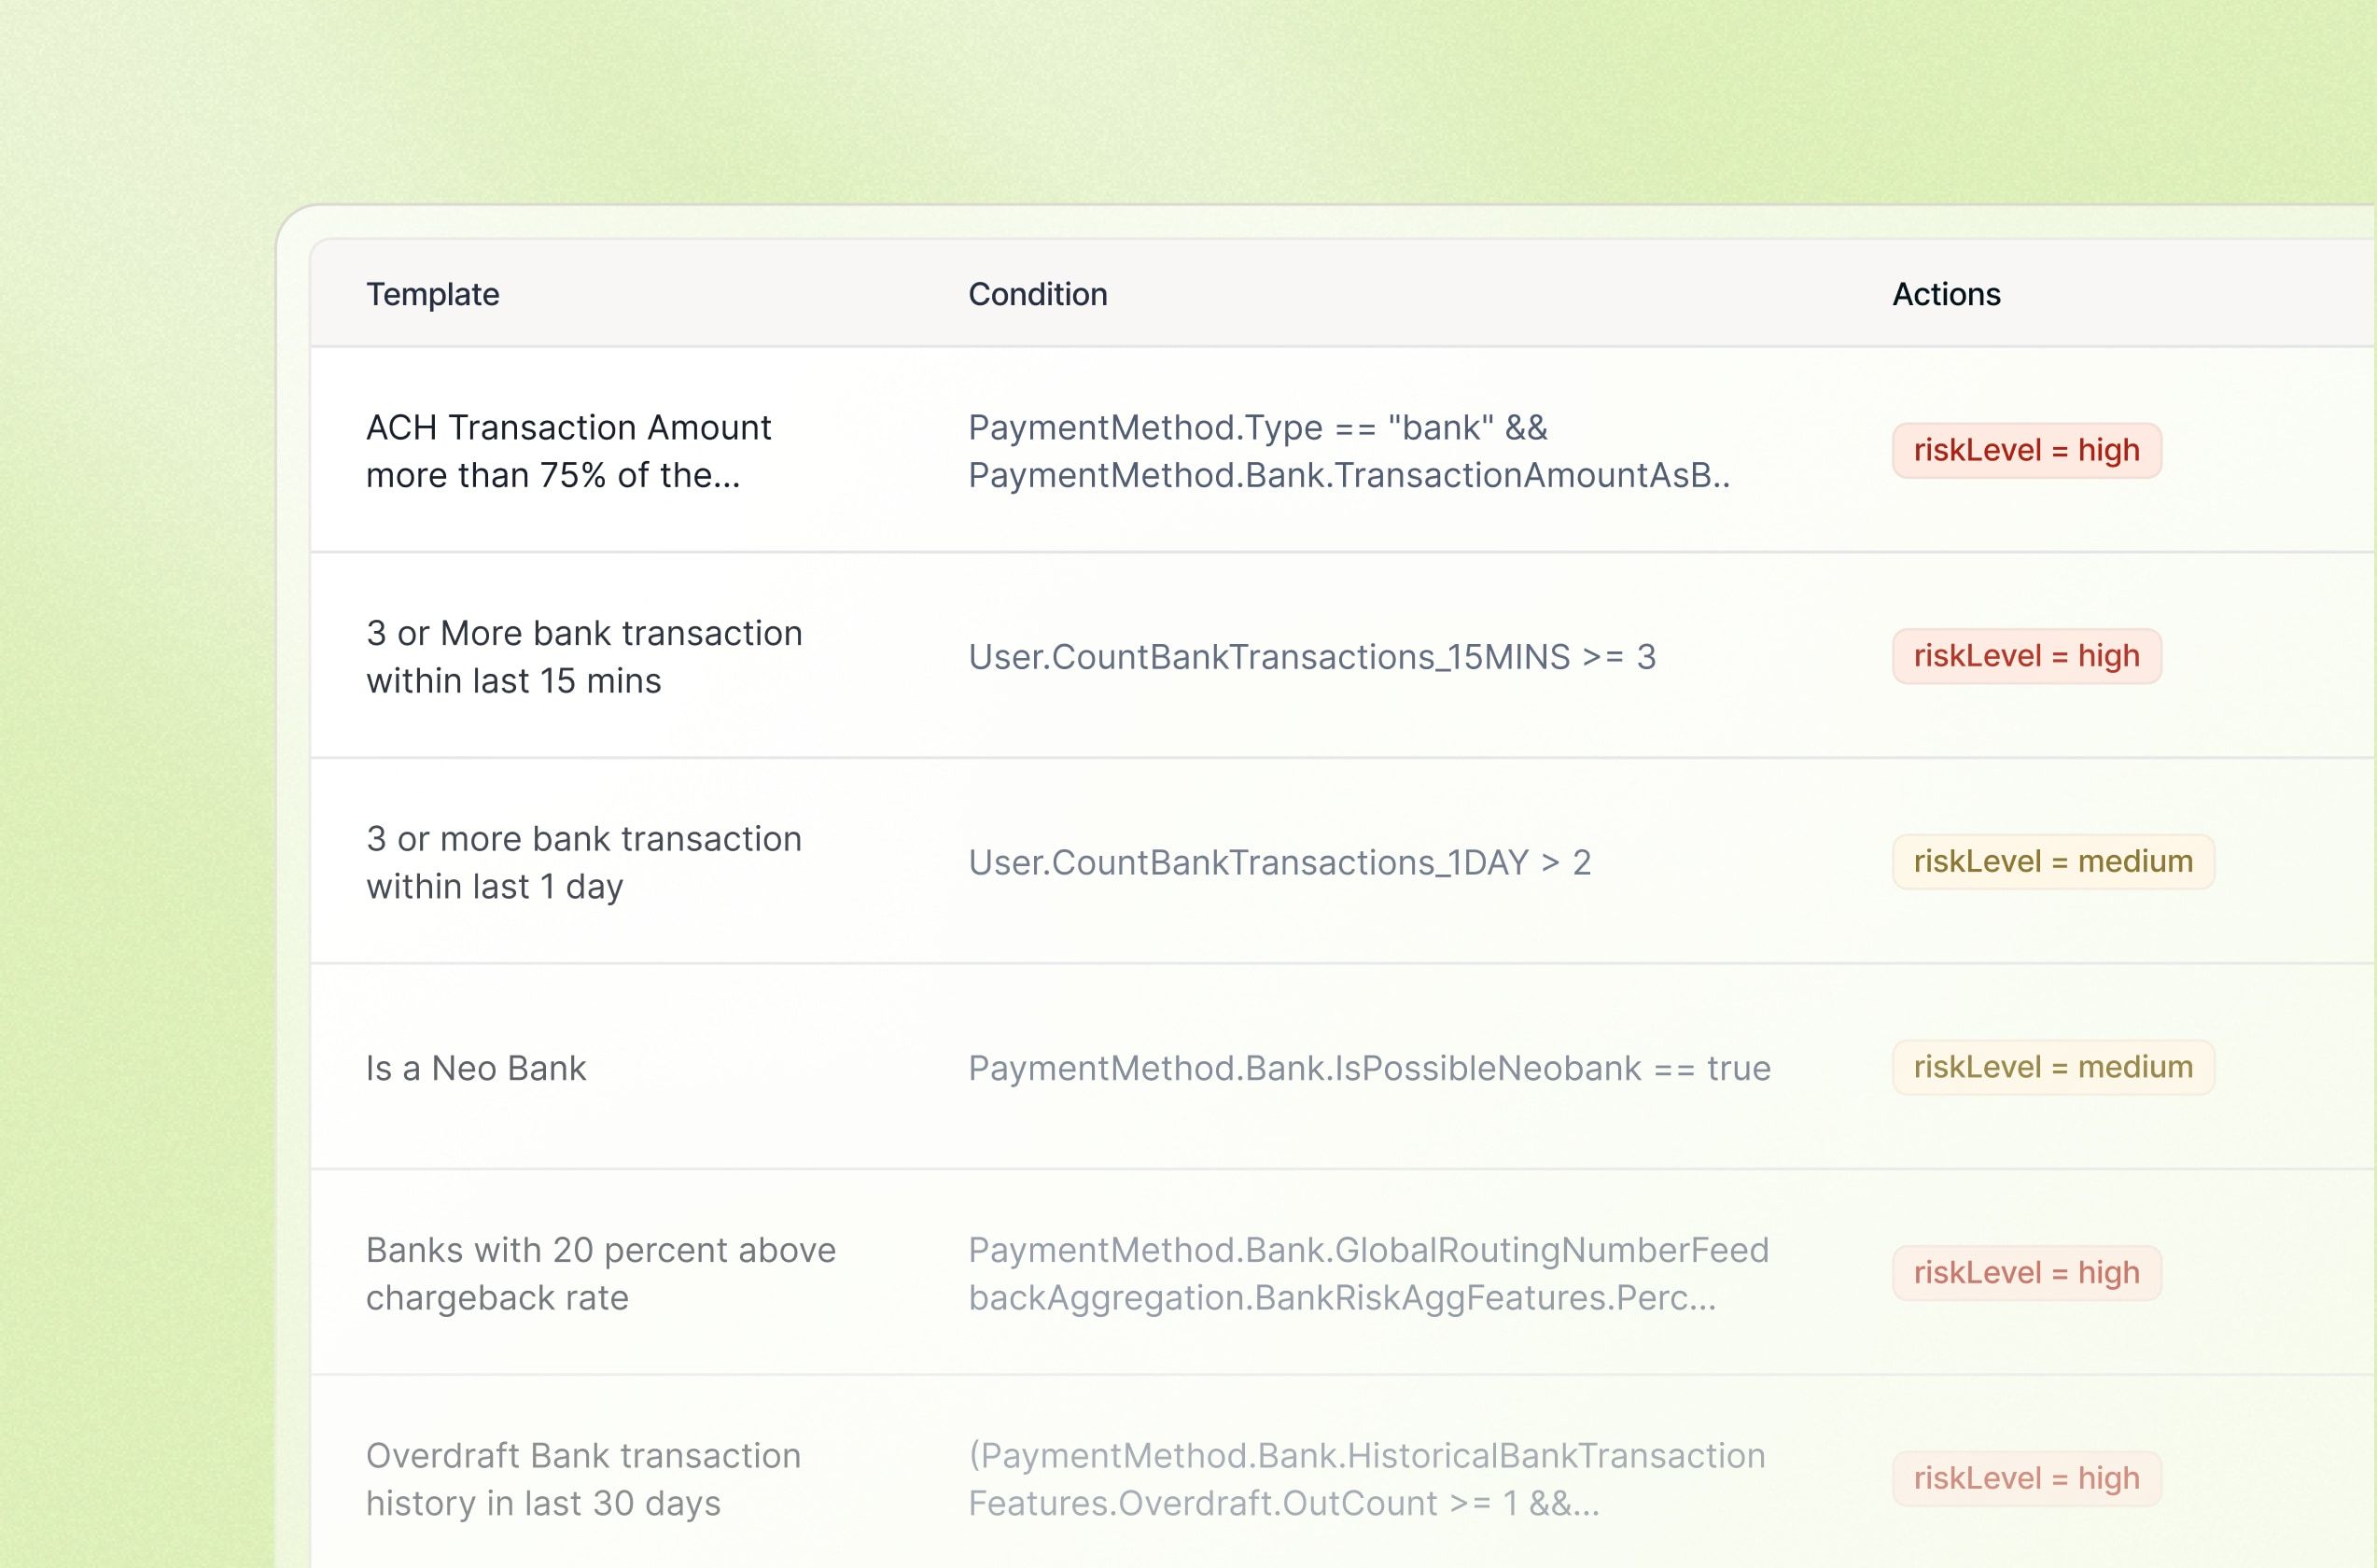Select '3 or More bank transaction within last 15 mins'
2377x1568 pixels.
(584, 657)
